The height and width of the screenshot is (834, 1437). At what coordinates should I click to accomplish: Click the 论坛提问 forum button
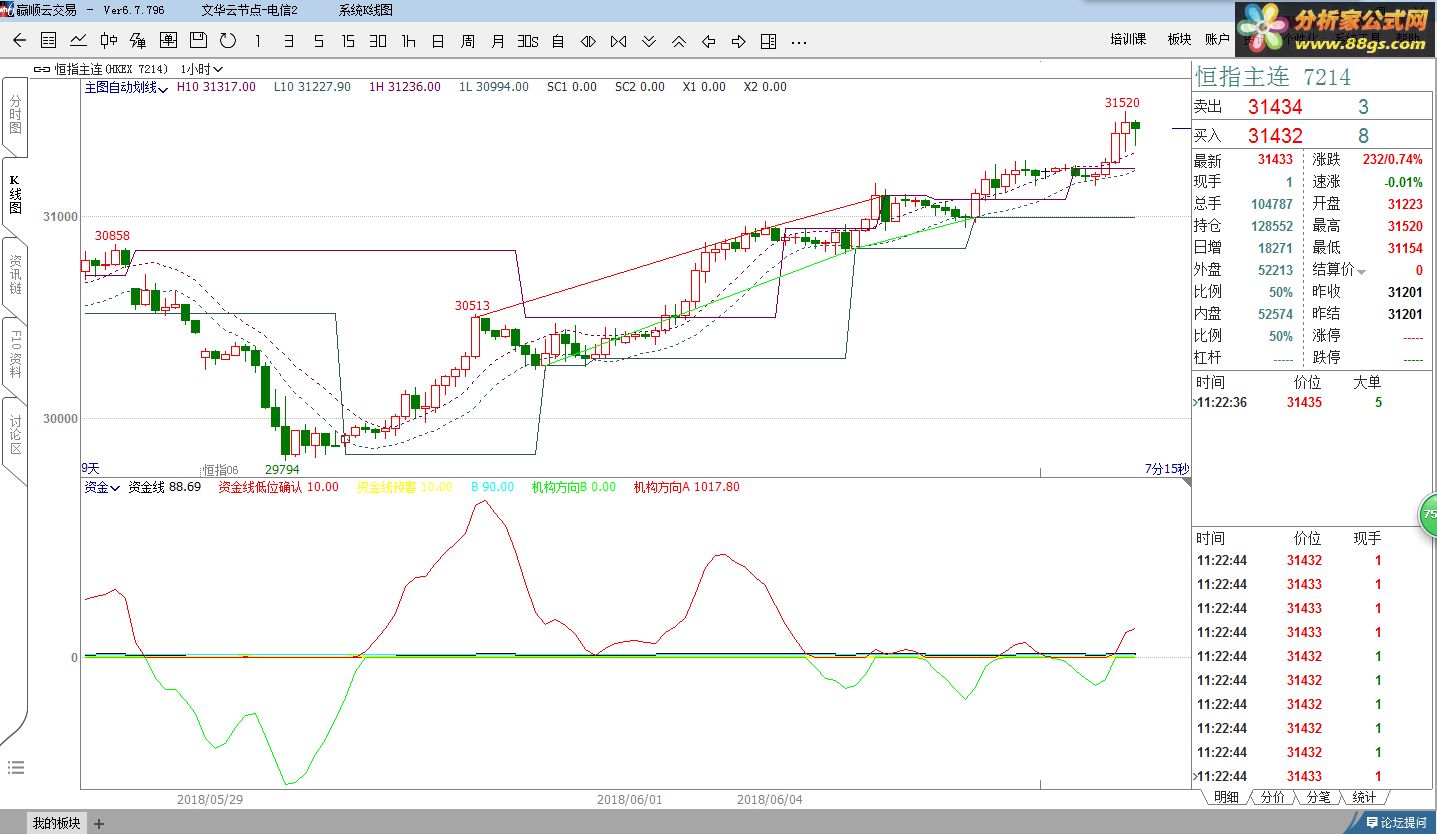click(x=1397, y=823)
